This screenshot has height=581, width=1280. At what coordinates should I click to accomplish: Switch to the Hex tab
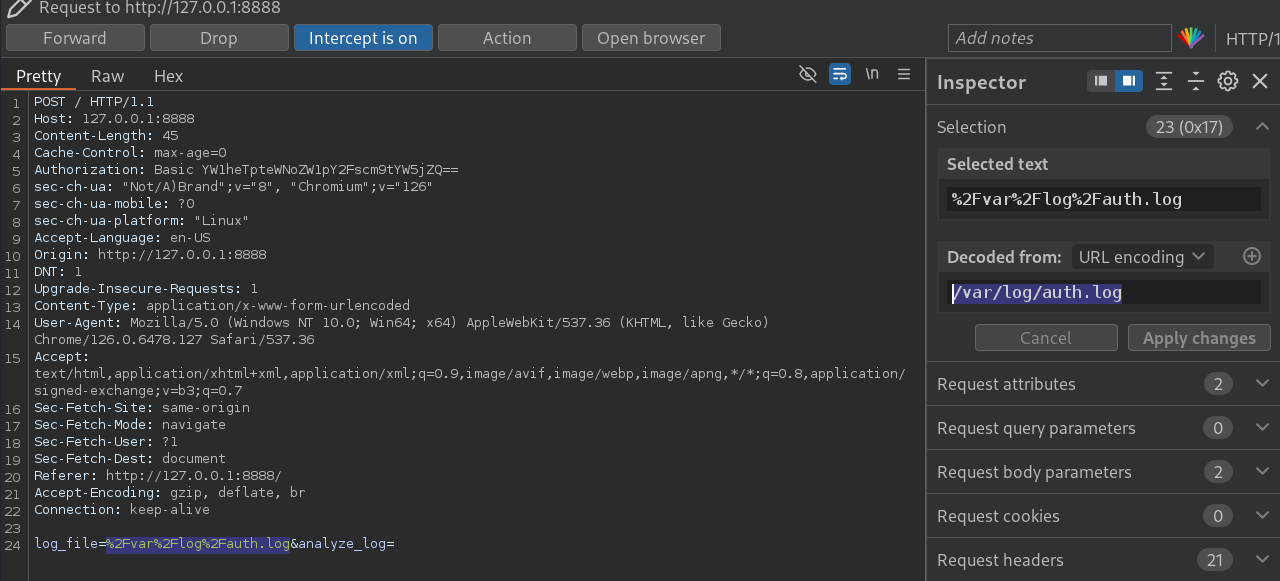coord(169,76)
